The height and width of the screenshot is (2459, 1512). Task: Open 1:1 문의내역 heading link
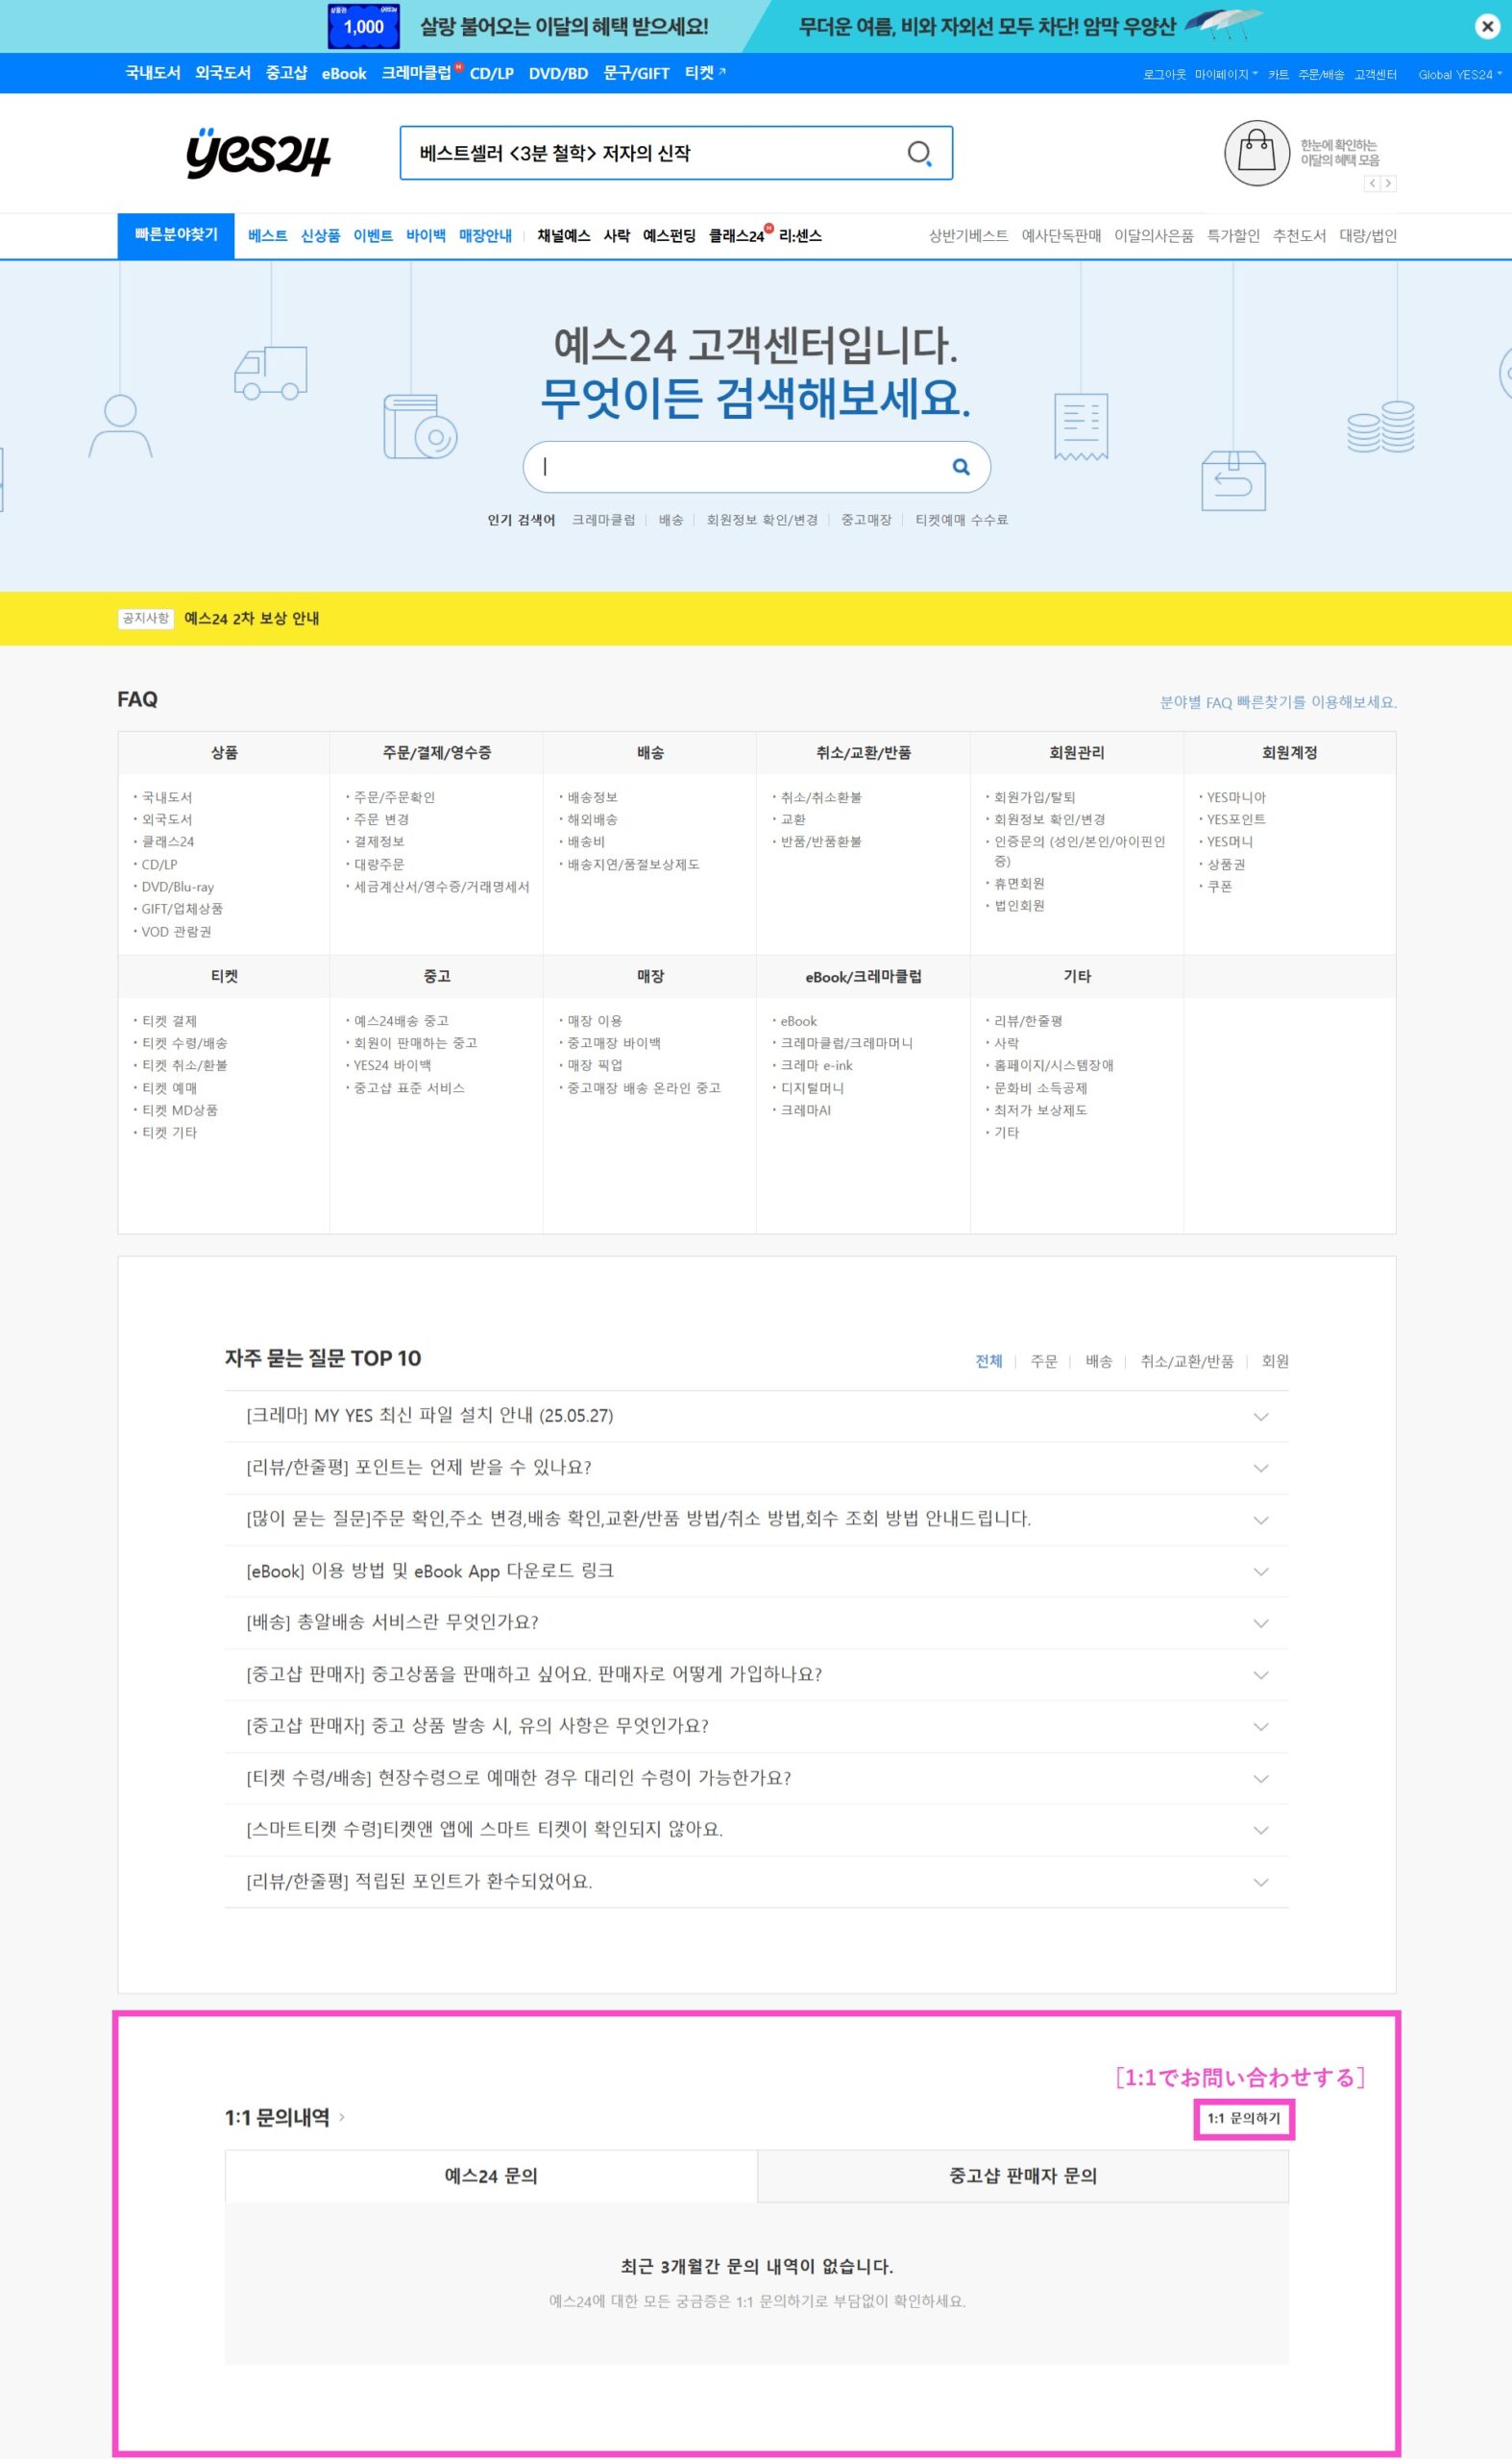tap(284, 2117)
